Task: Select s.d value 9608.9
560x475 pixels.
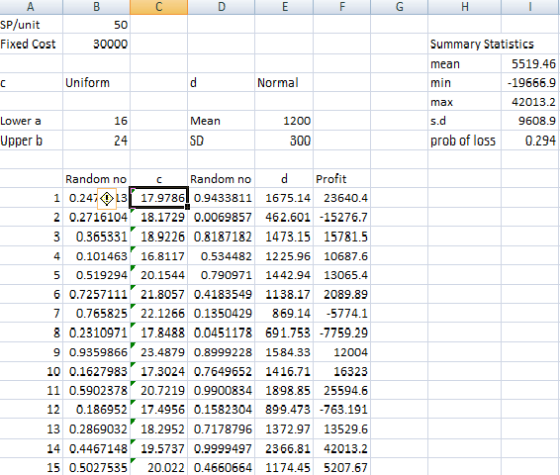Action: (x=530, y=121)
